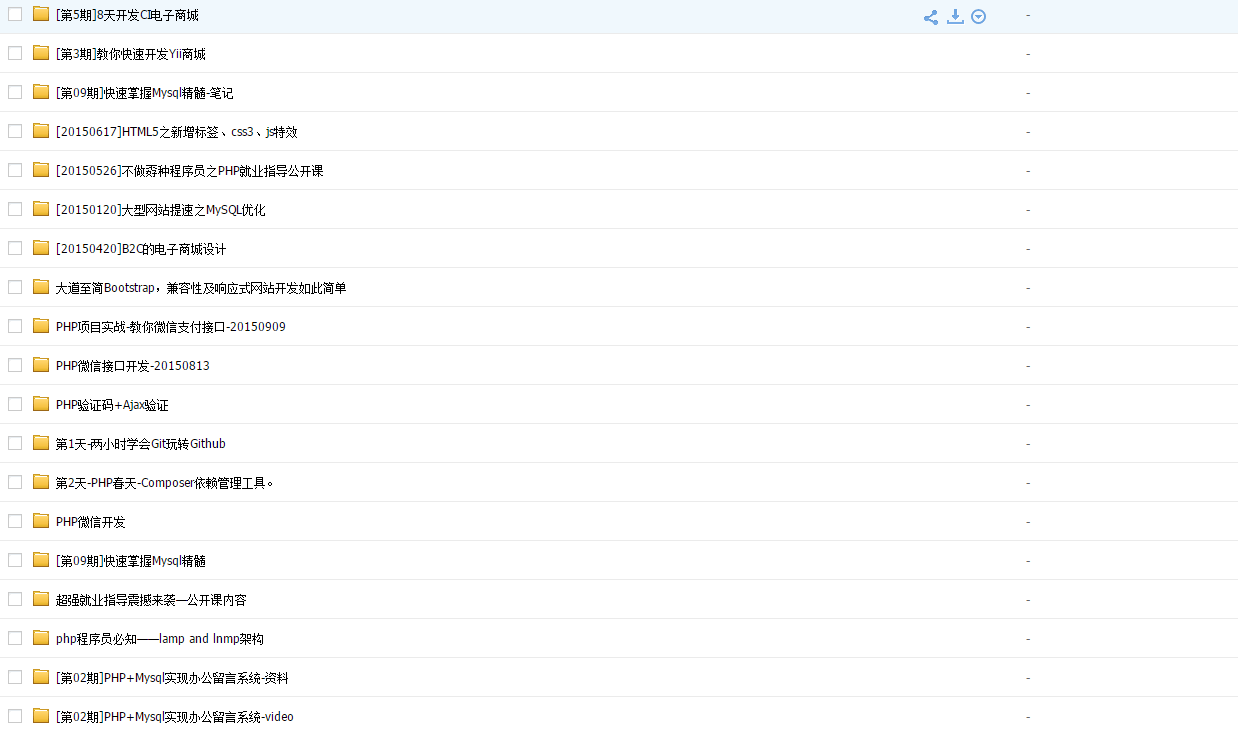Click the share icon on the 8天开发CI电子商城 row
The width and height of the screenshot is (1238, 734).
931,17
